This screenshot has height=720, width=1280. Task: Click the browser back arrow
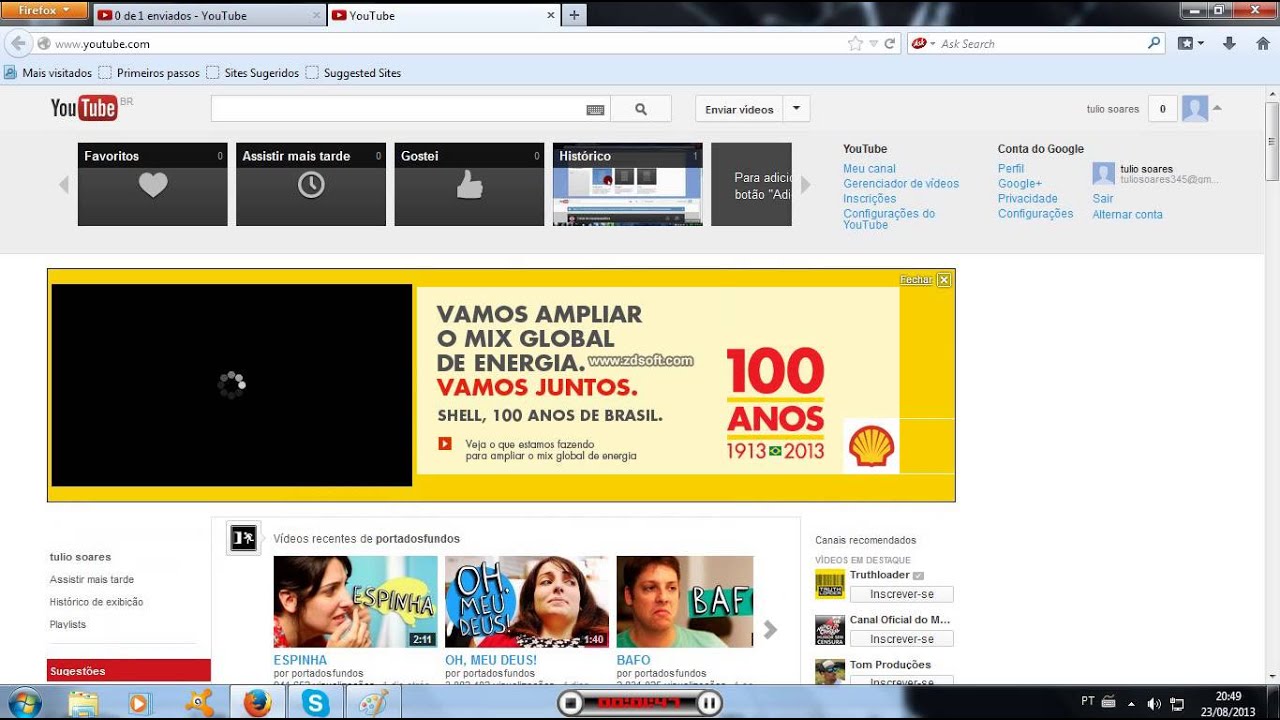pos(17,44)
